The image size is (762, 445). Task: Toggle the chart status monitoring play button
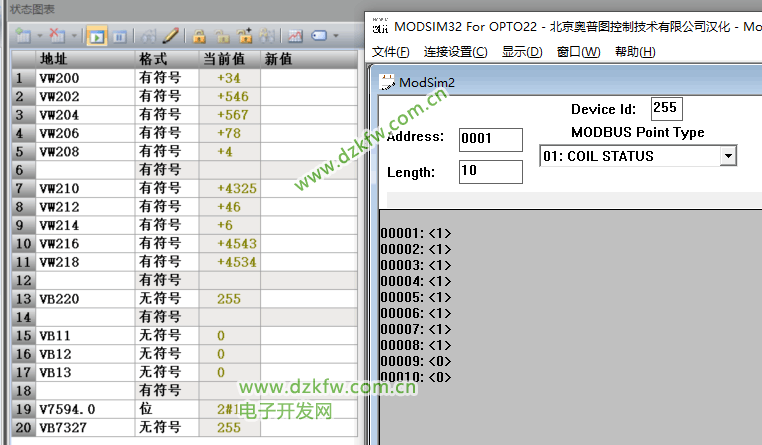point(97,36)
